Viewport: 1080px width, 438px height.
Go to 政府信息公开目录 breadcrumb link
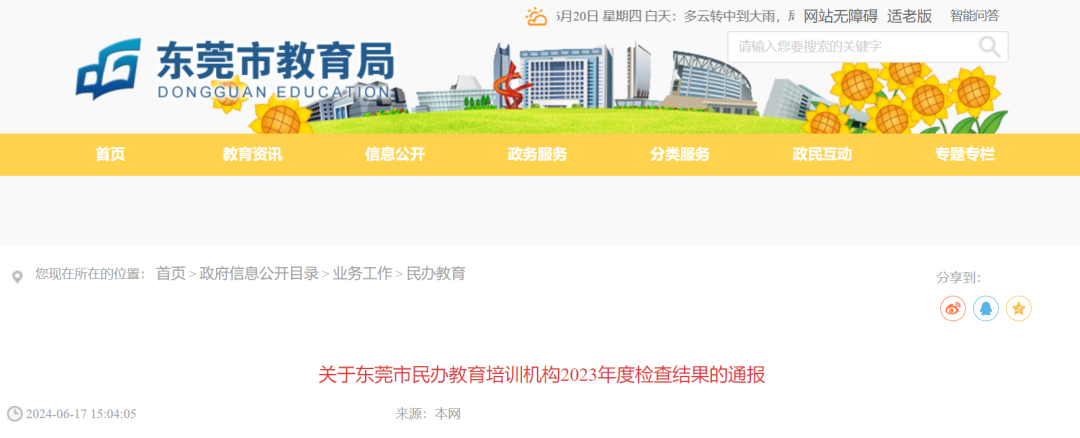pos(259,273)
